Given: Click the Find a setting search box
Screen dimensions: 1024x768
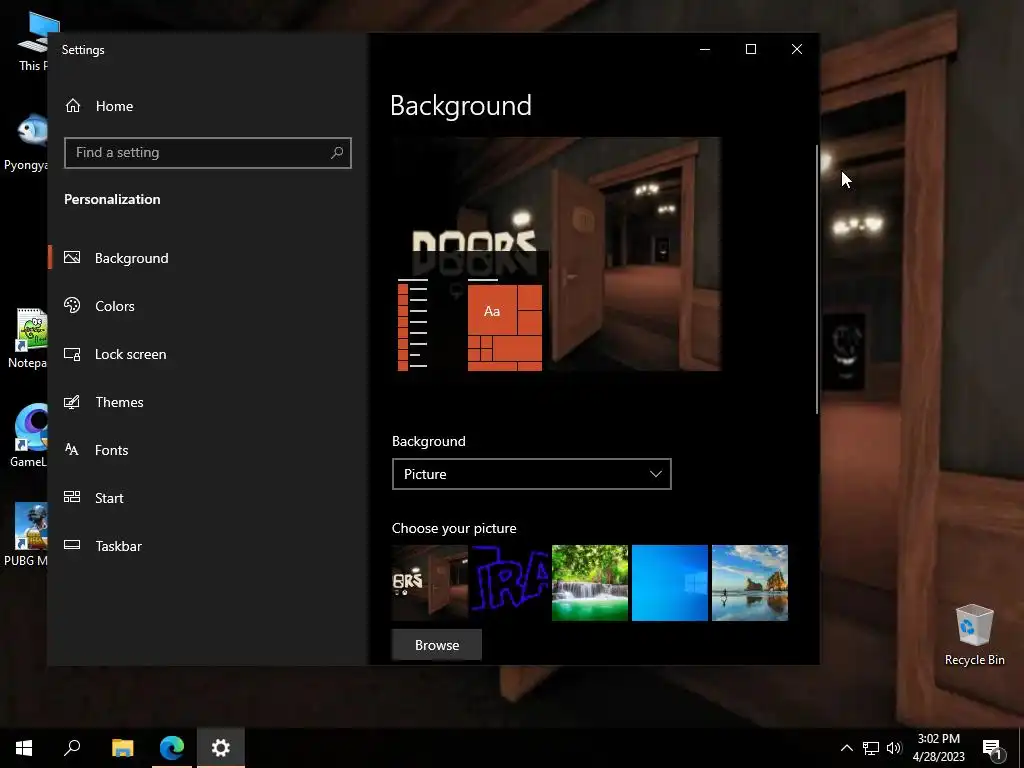Looking at the screenshot, I should tap(208, 153).
